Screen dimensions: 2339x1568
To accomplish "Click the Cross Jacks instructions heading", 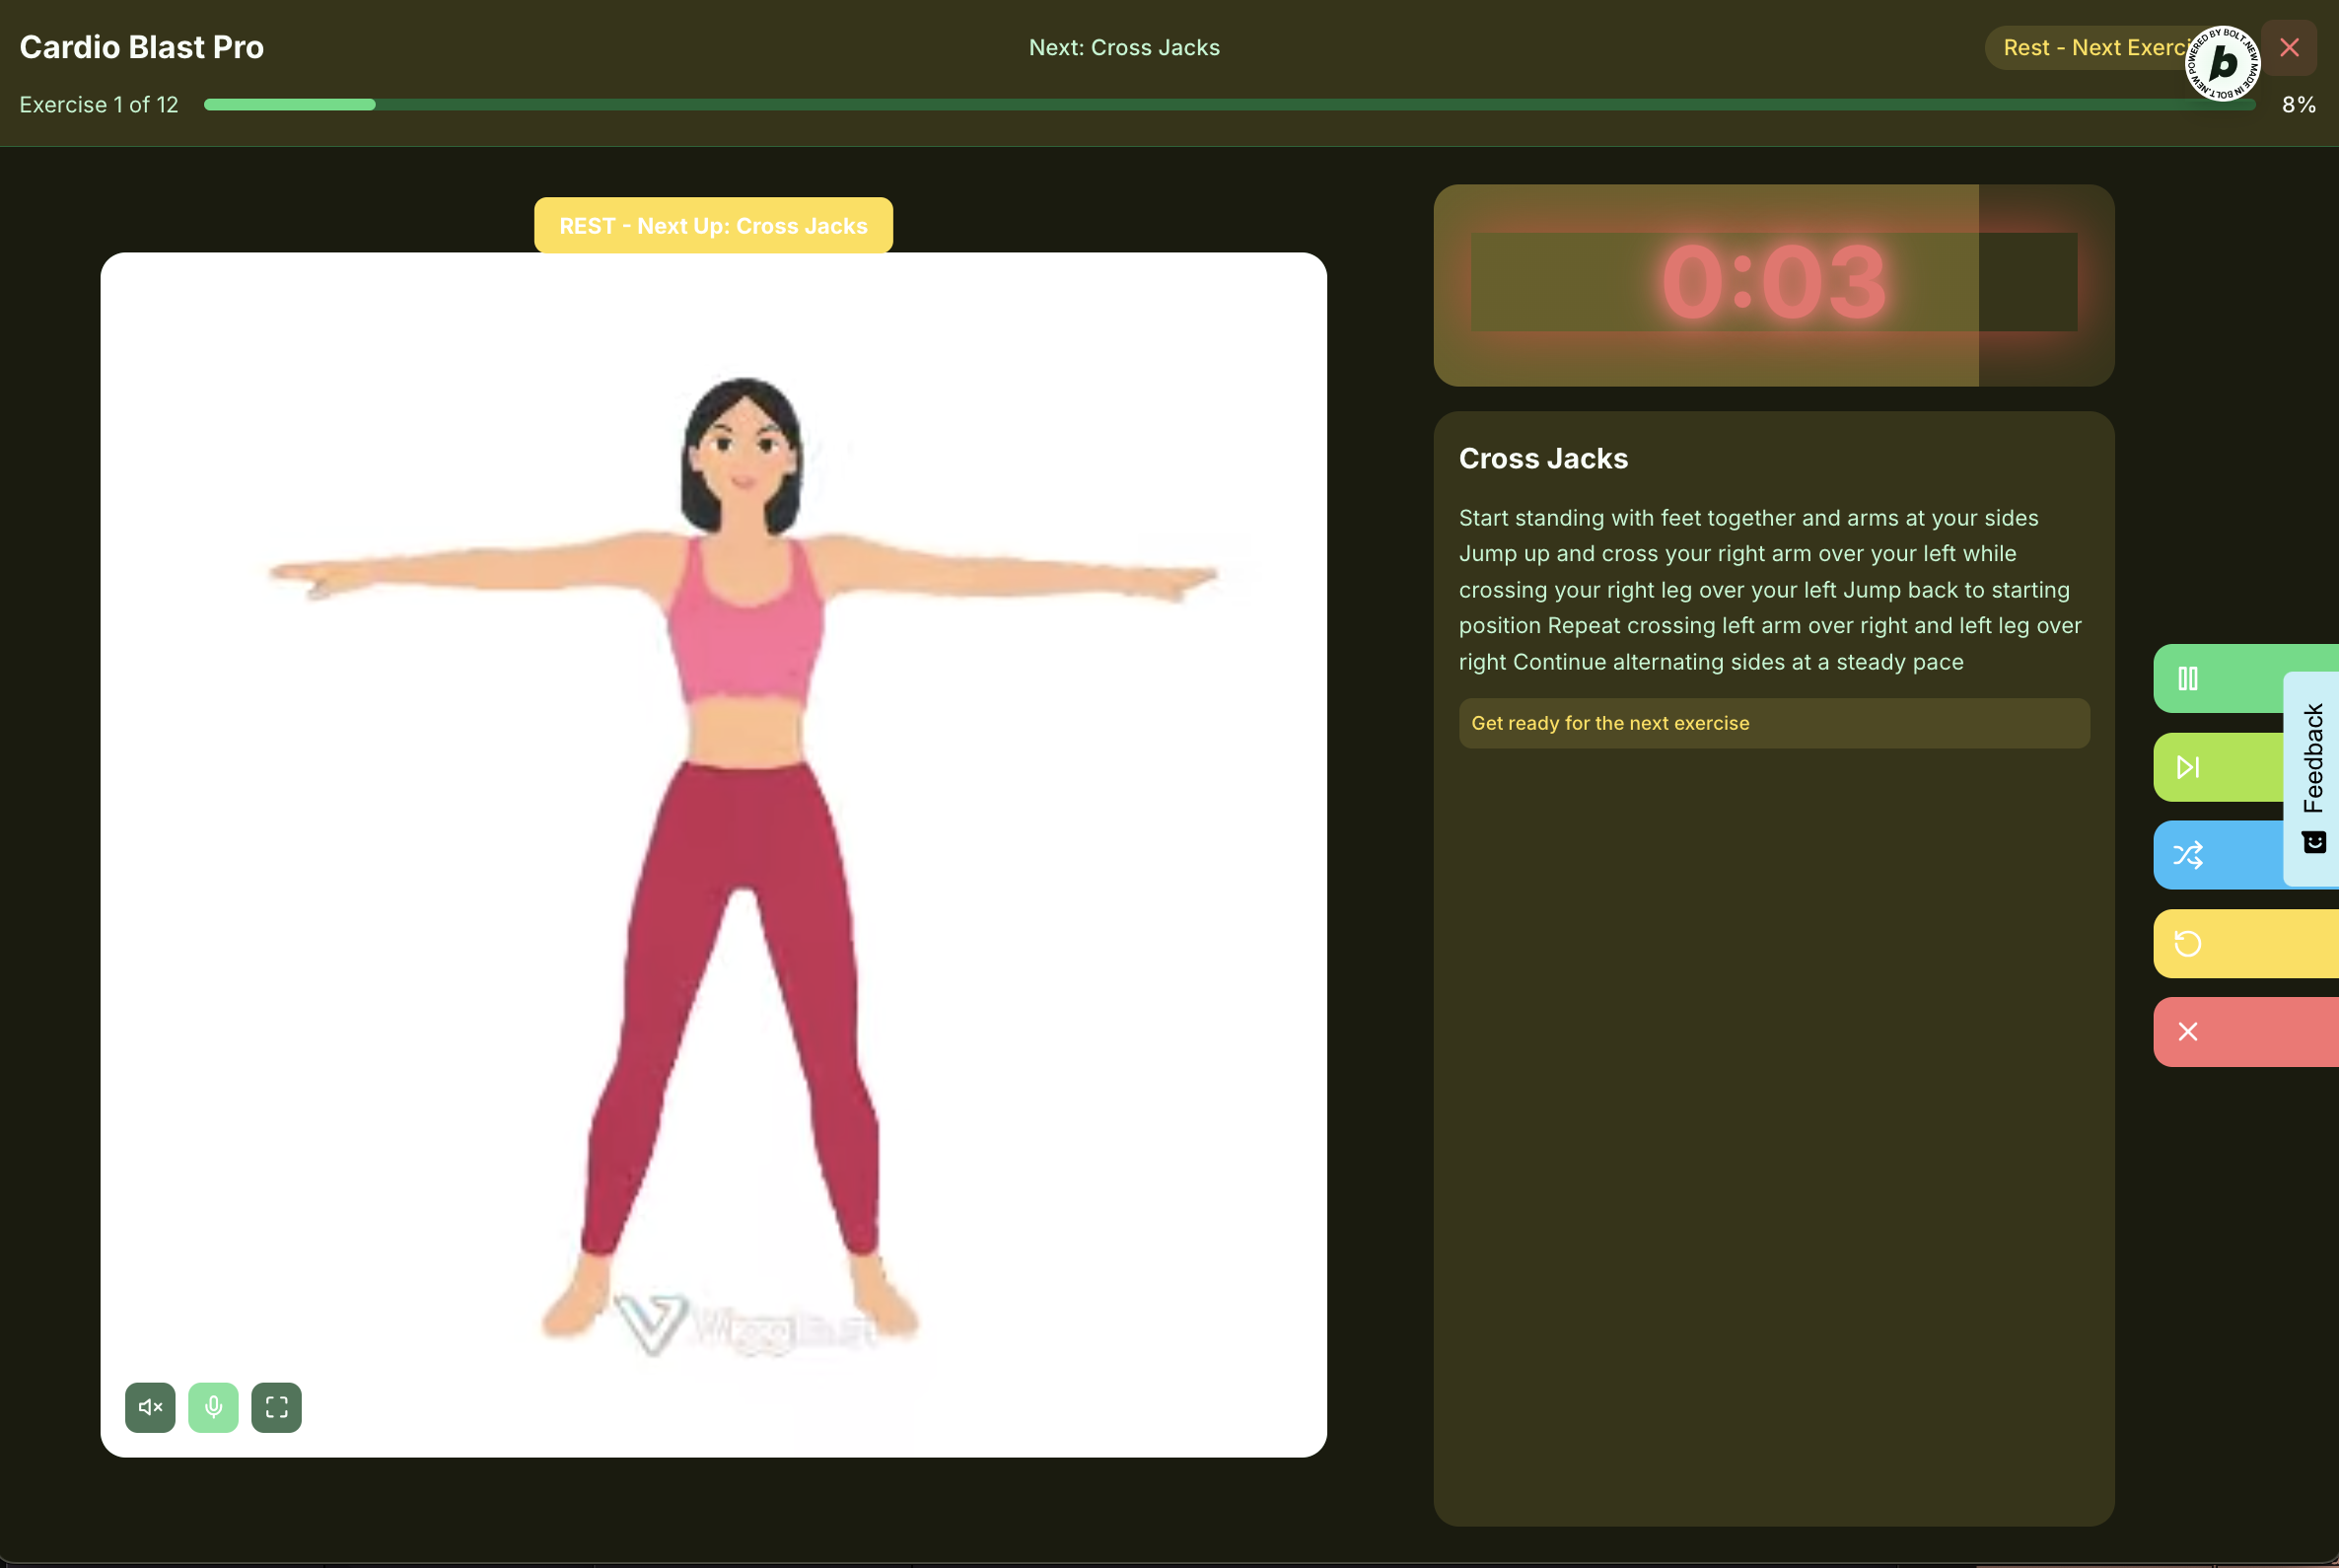I will pos(1543,458).
